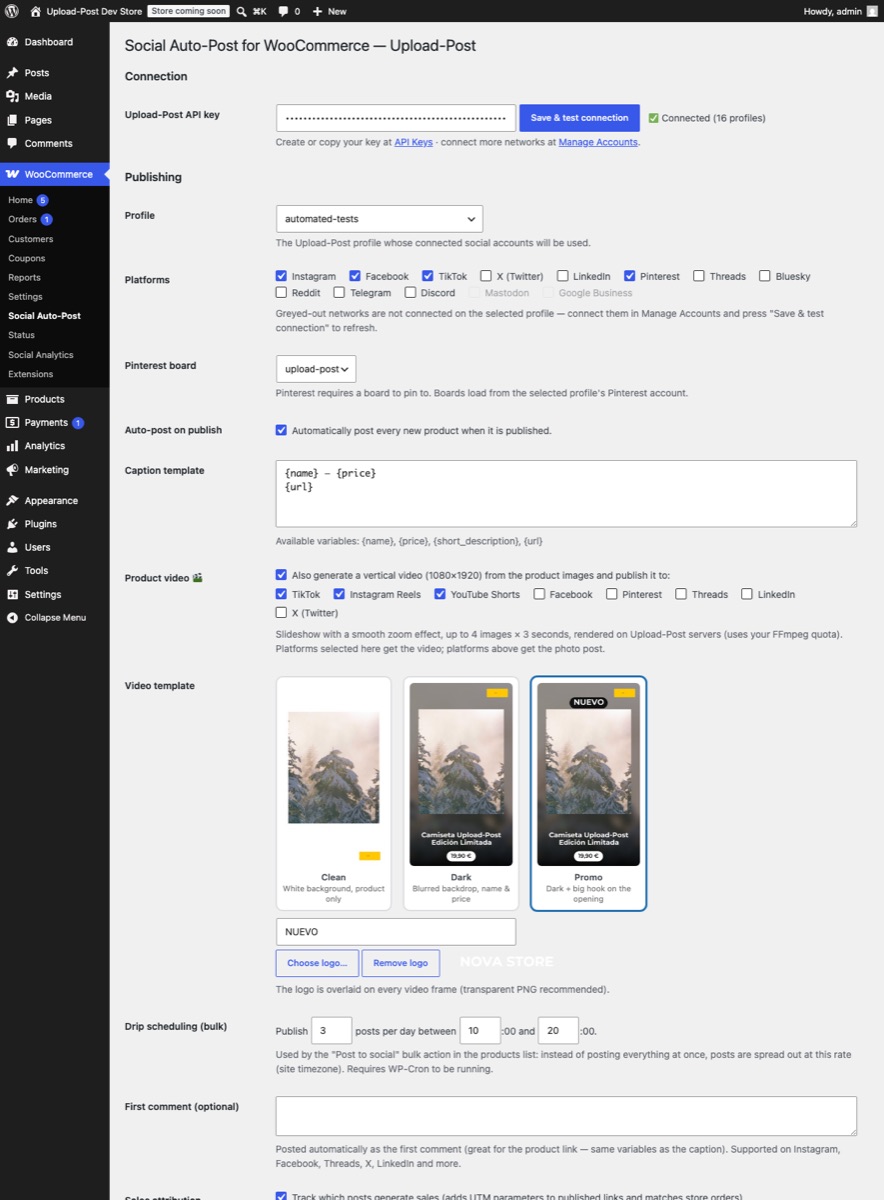Uncheck the Pinterest platform checkbox
Viewport: 884px width, 1200px height.
630,276
